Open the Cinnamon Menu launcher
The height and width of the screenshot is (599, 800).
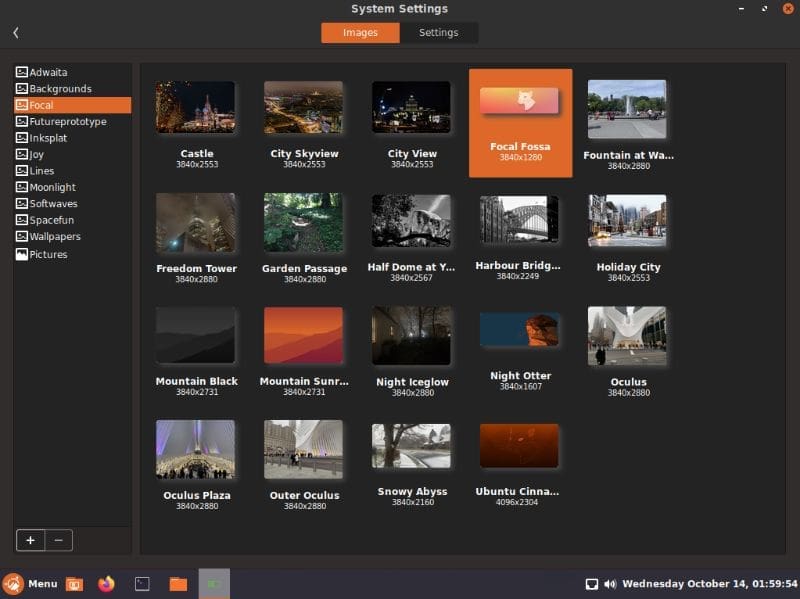[x=30, y=584]
